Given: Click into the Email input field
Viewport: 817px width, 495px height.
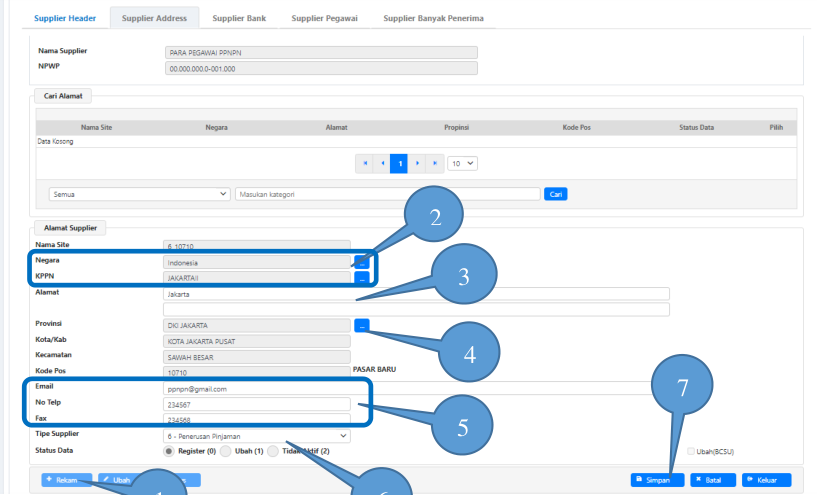Looking at the screenshot, I should coord(256,389).
